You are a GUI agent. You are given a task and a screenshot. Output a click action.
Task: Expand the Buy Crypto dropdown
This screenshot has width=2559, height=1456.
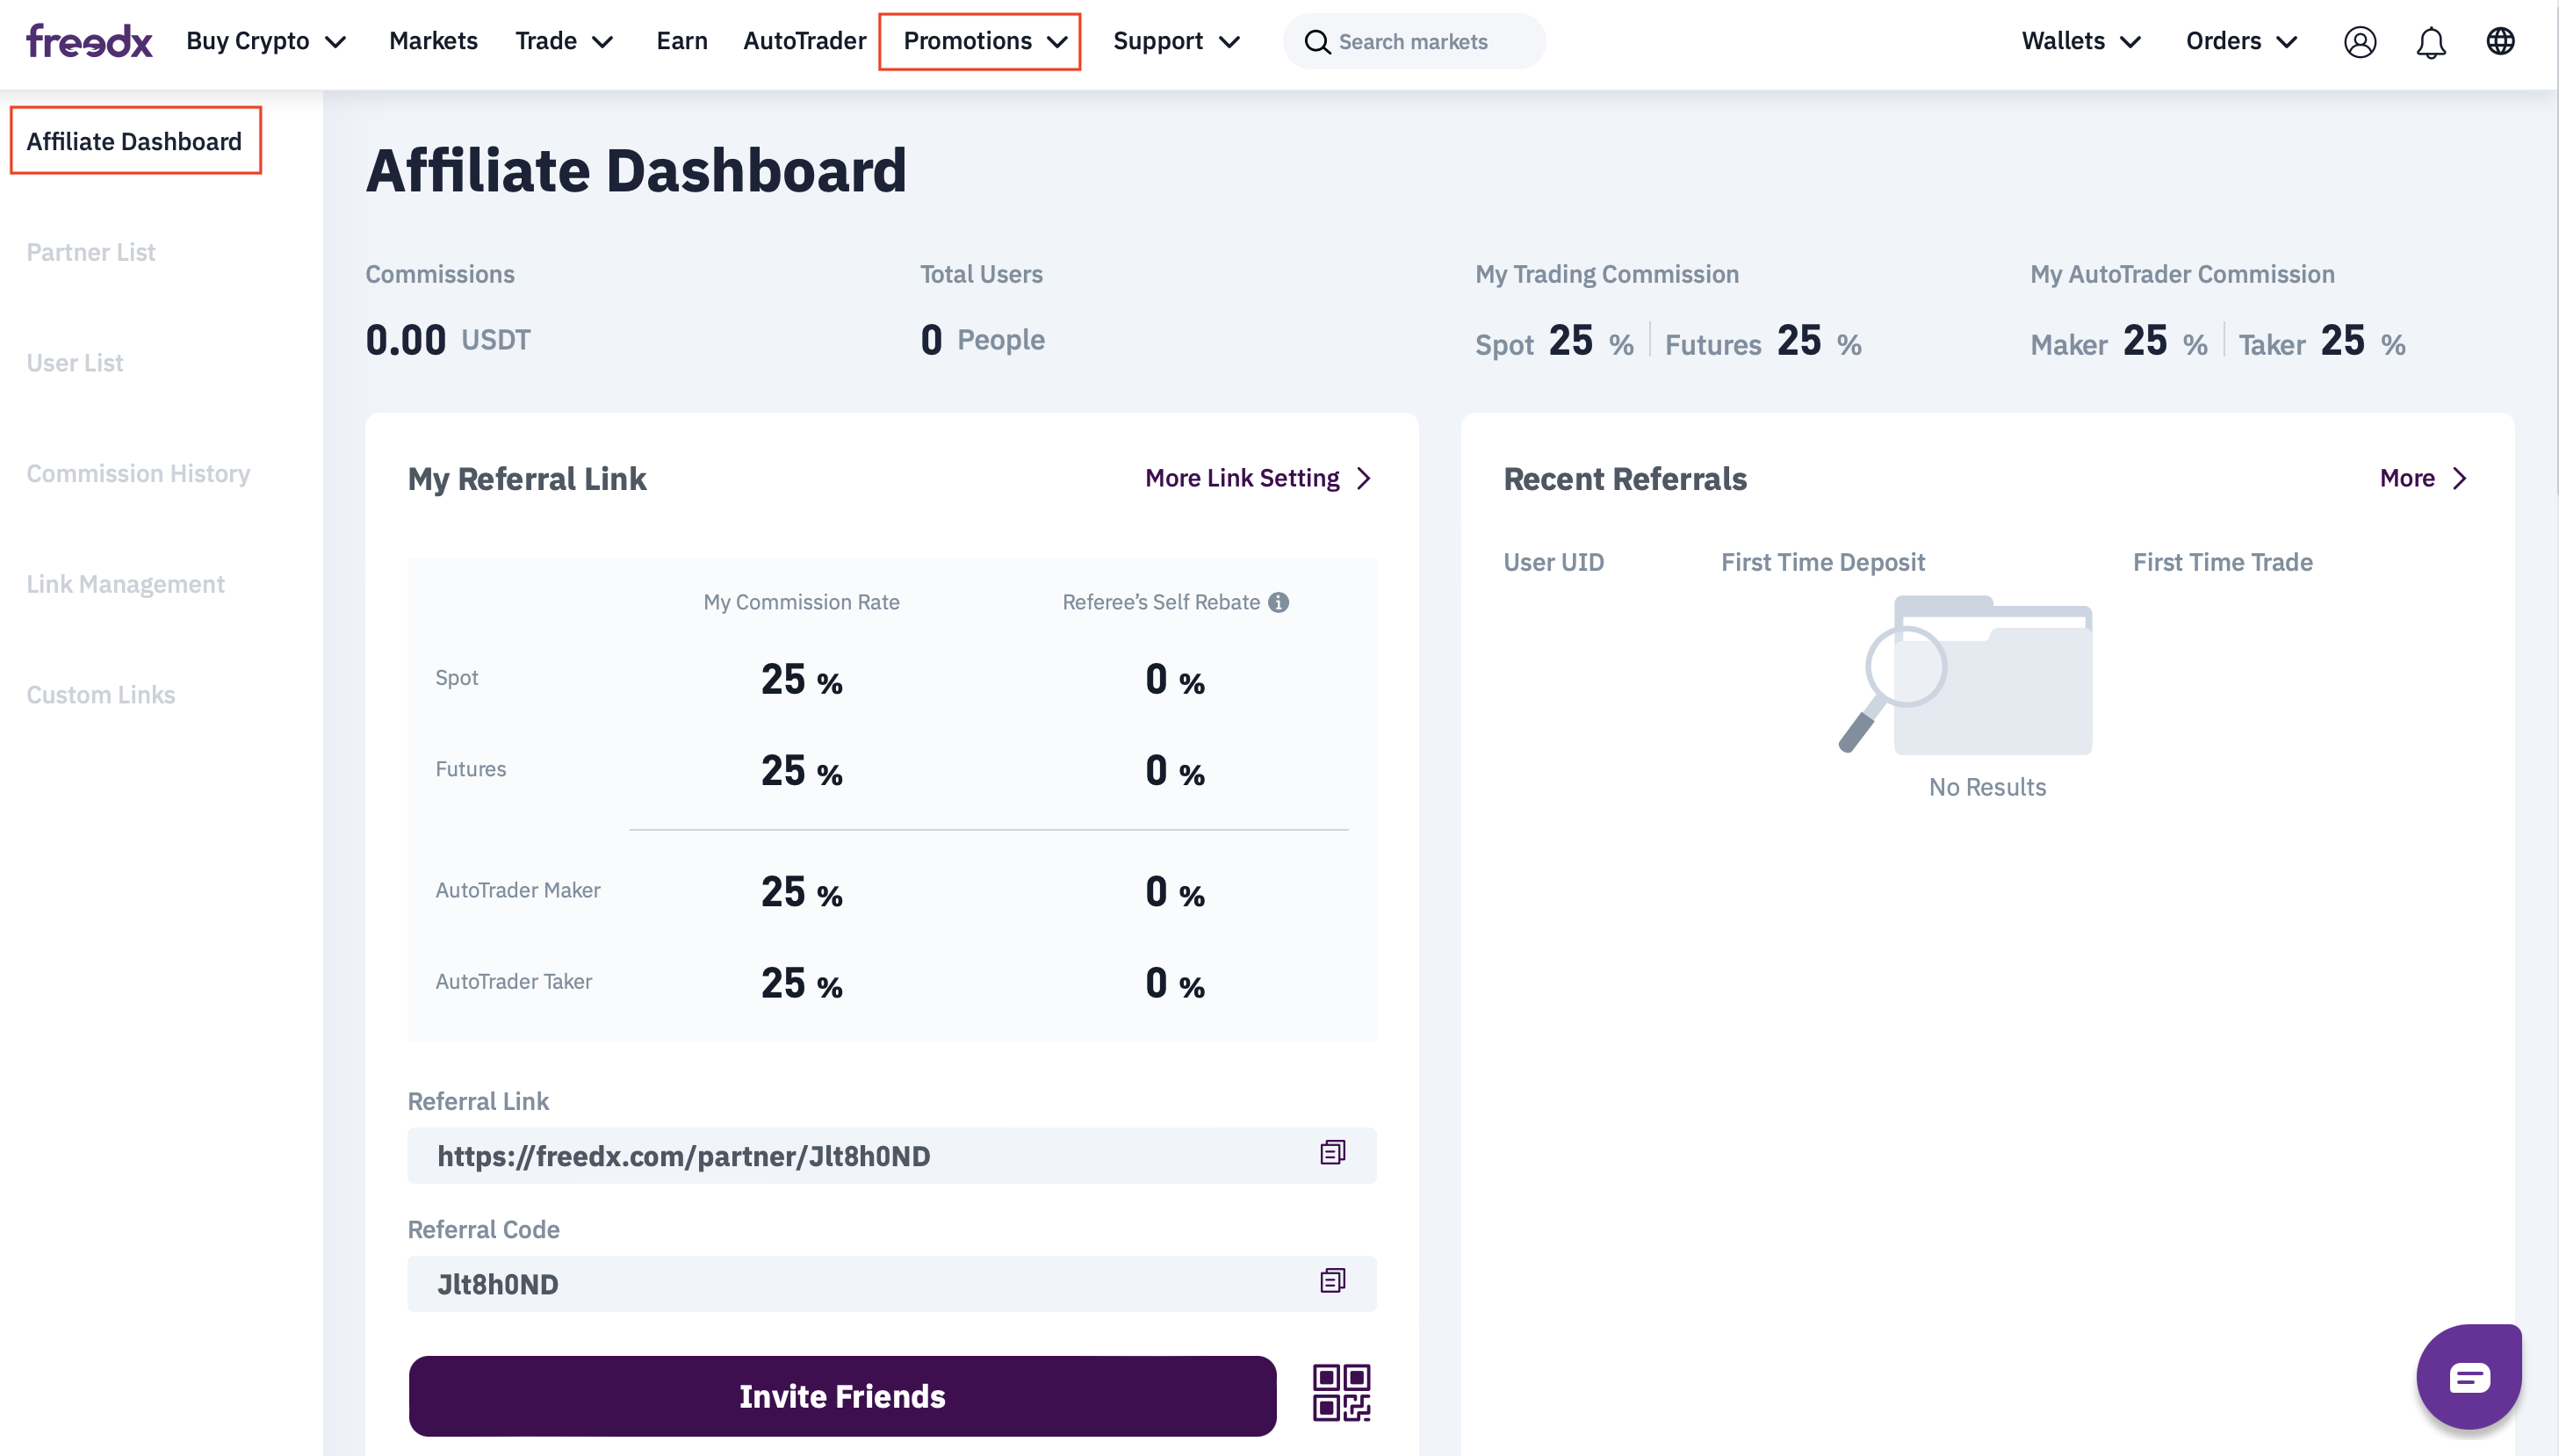click(266, 41)
